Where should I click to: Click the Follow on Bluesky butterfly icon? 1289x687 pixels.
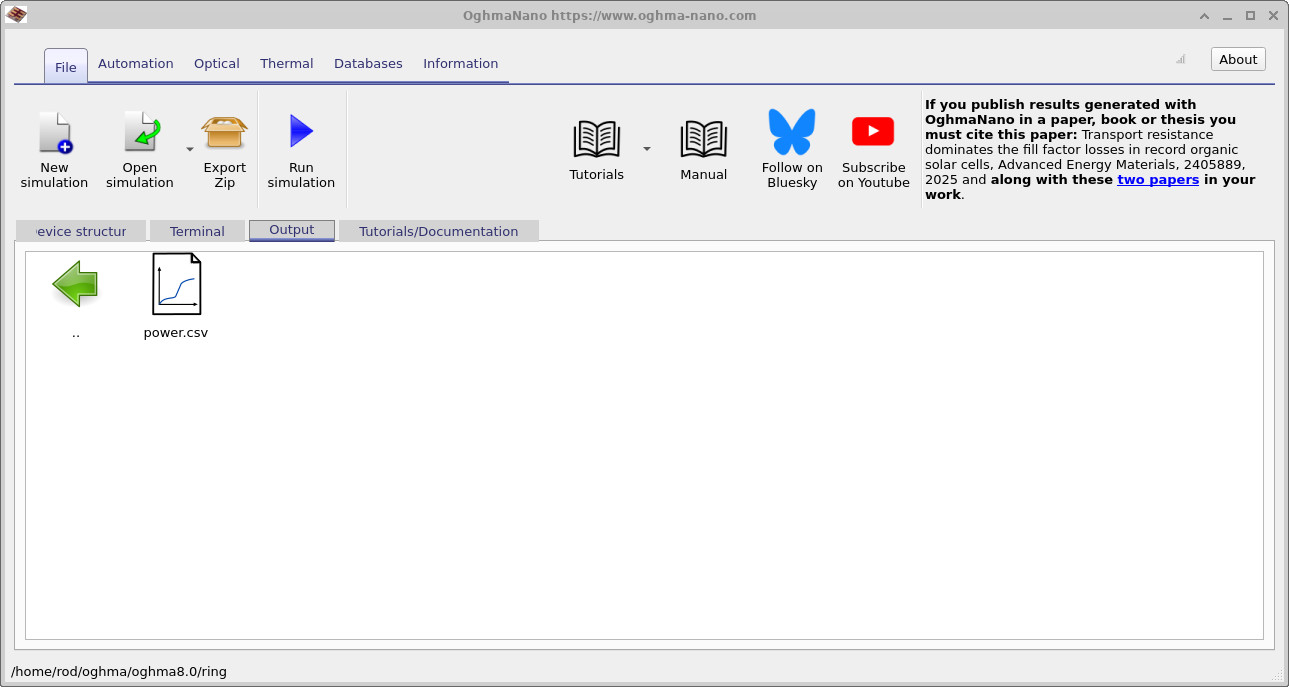click(x=791, y=133)
